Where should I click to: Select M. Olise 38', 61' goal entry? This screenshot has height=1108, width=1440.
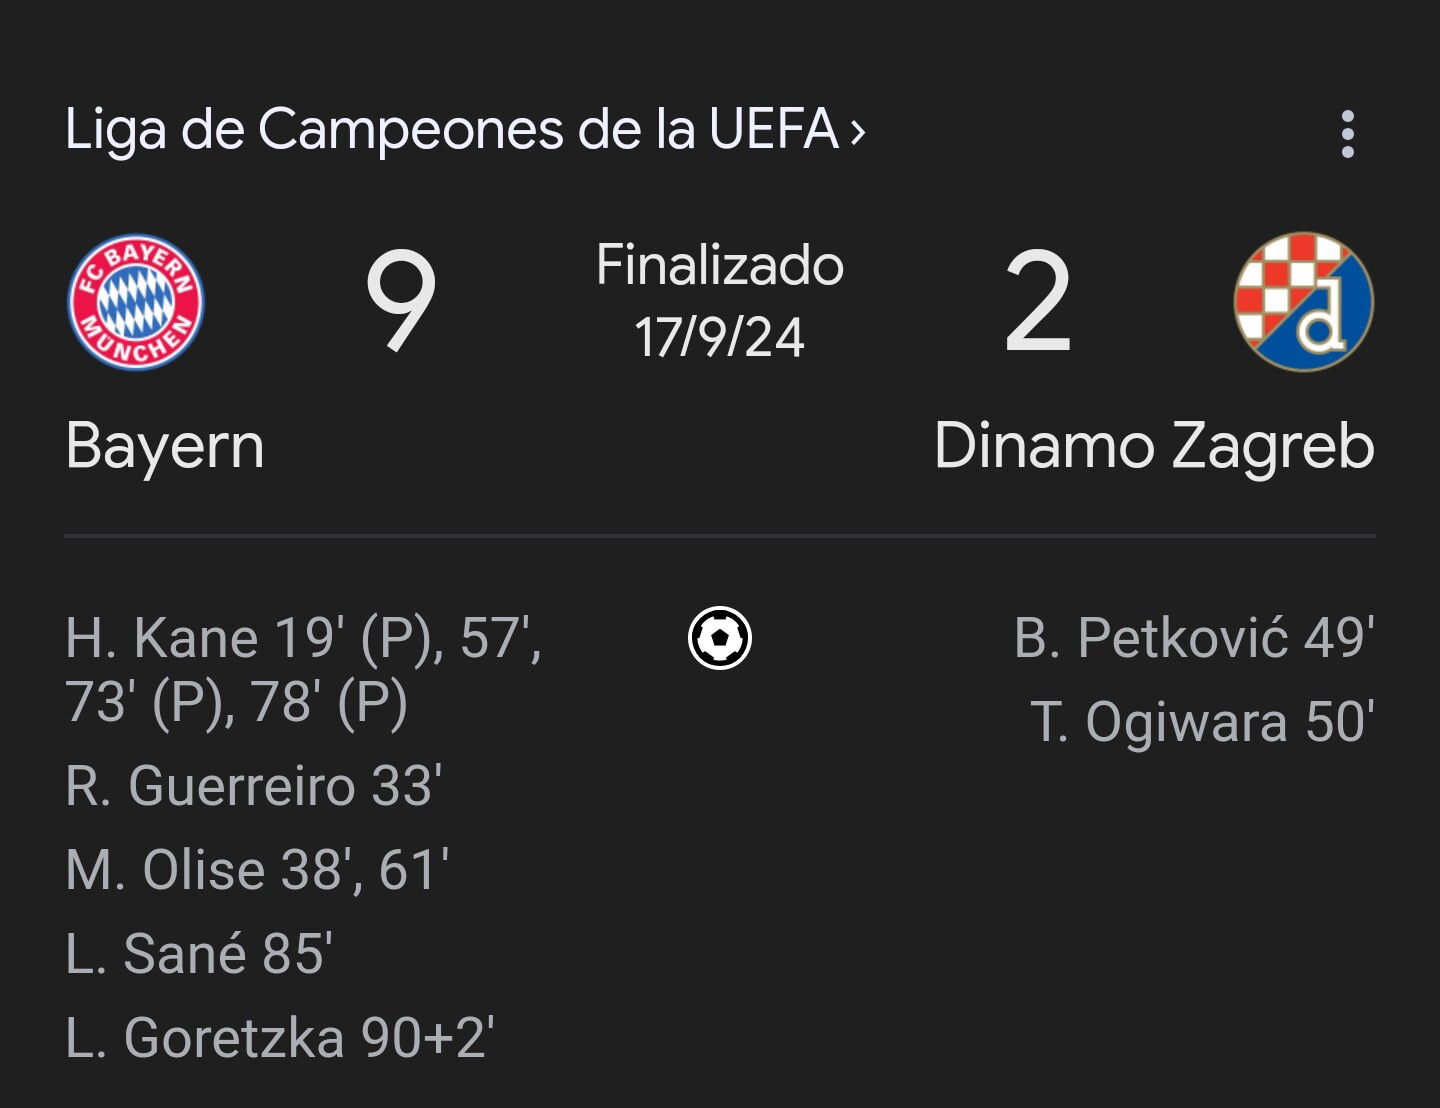(x=257, y=870)
